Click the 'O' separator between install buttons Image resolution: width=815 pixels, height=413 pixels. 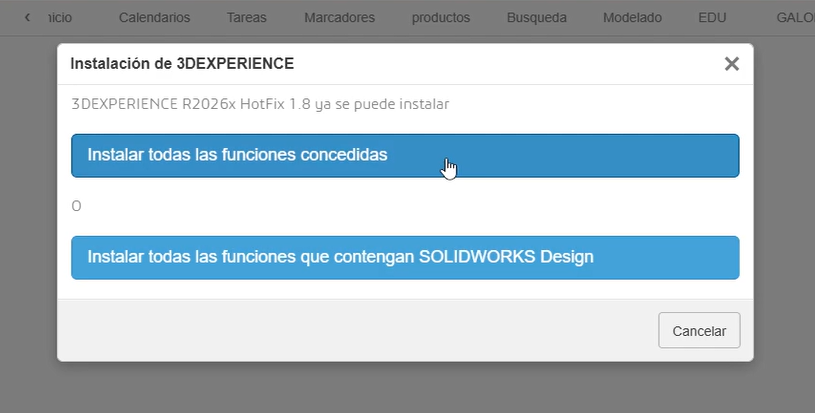click(x=77, y=206)
